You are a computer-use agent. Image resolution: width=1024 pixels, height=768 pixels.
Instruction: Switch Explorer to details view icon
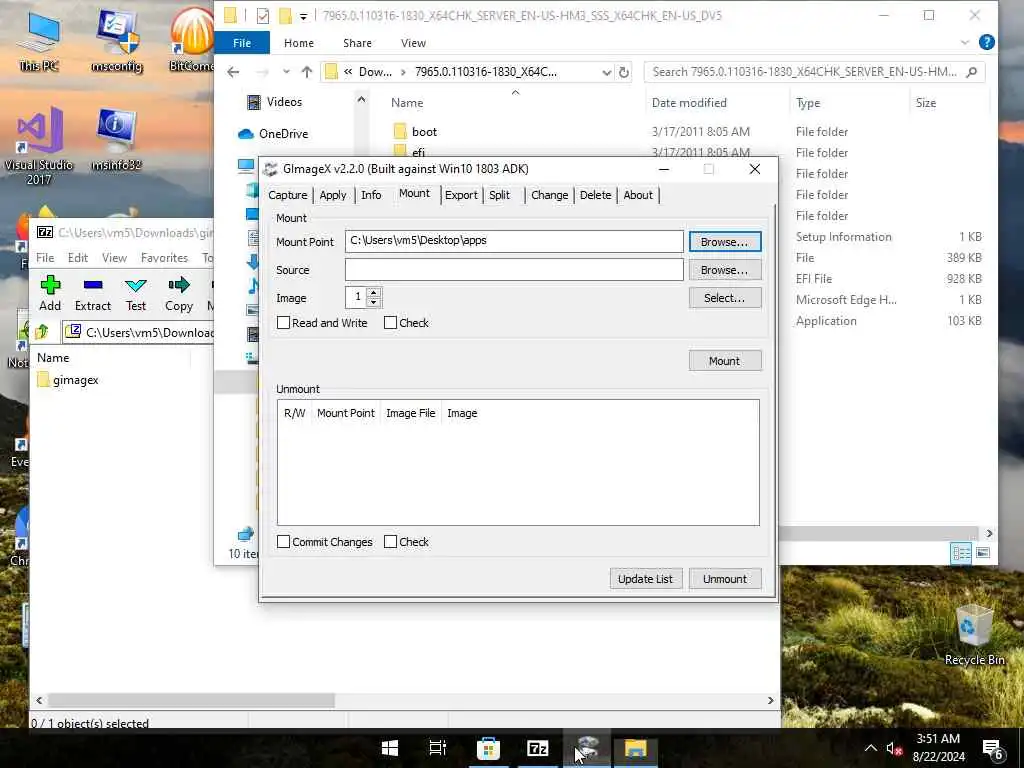961,553
